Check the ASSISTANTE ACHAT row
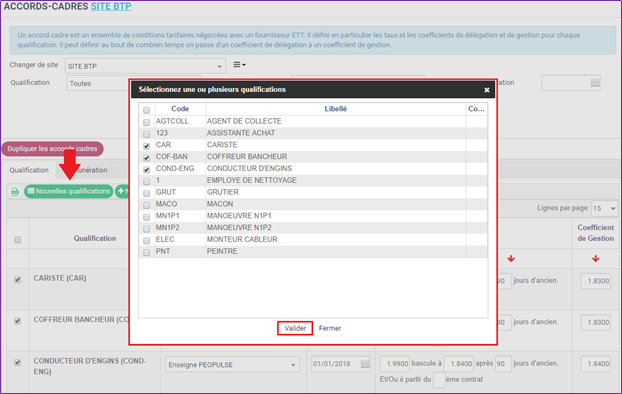The image size is (622, 394). [x=147, y=134]
